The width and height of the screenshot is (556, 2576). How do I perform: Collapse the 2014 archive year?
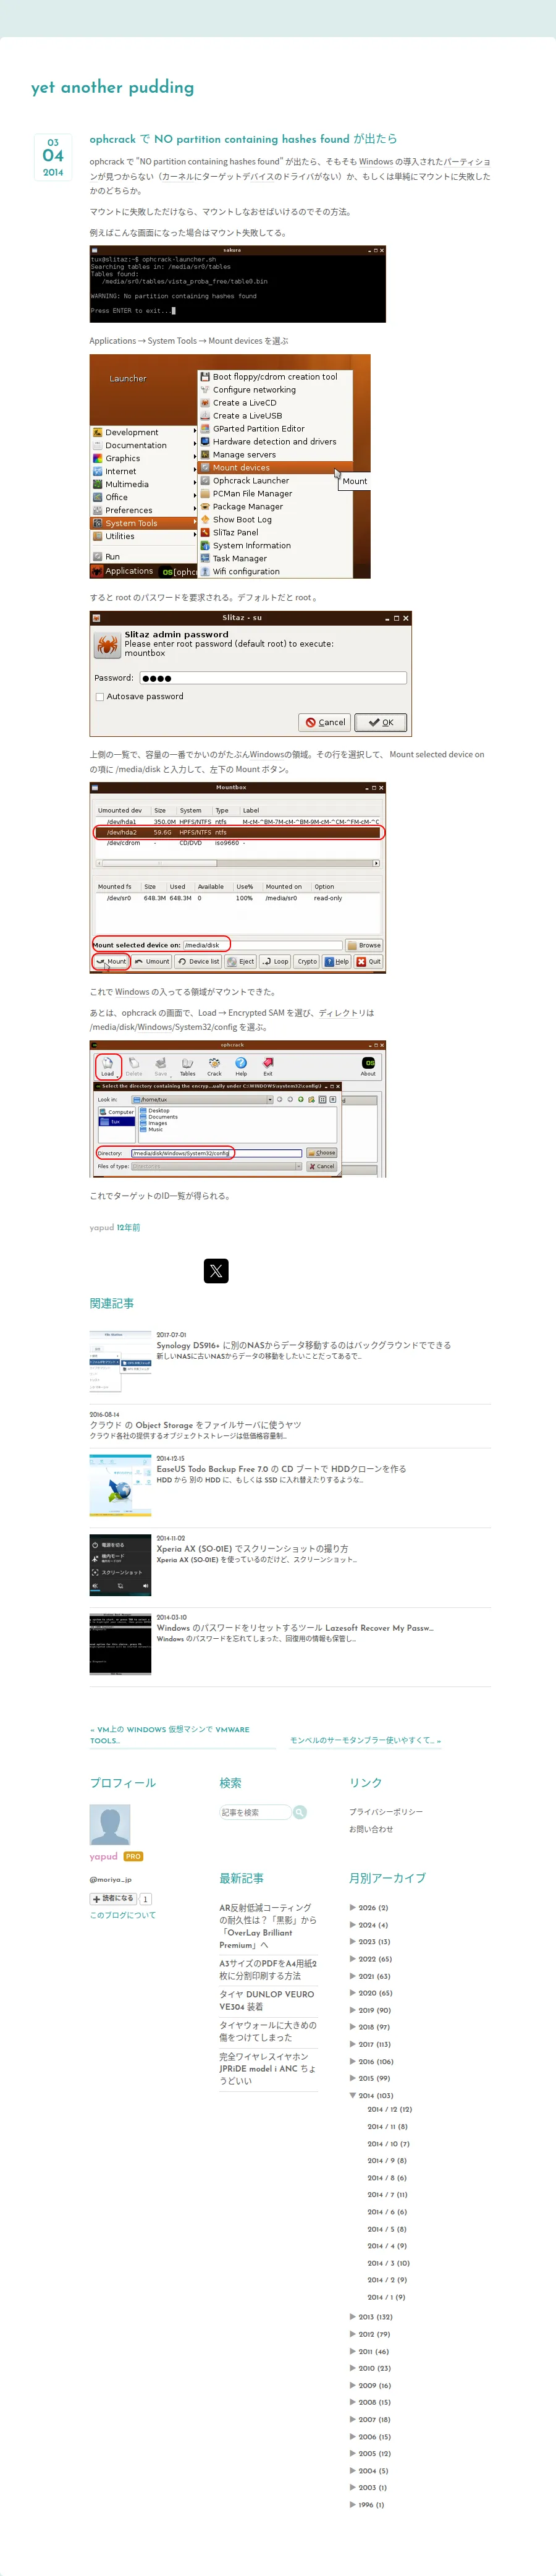(x=352, y=2095)
